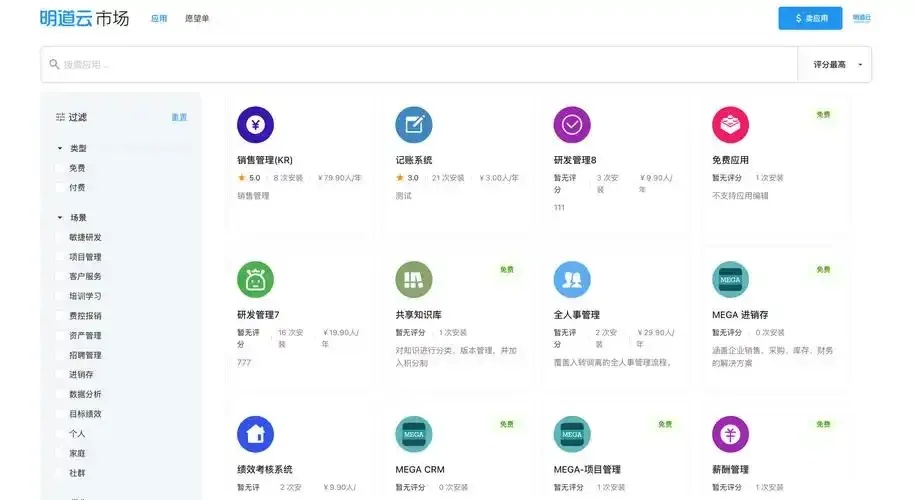Check the 客户服务 scenario filter
Image resolution: width=914 pixels, height=500 pixels.
coord(59,276)
